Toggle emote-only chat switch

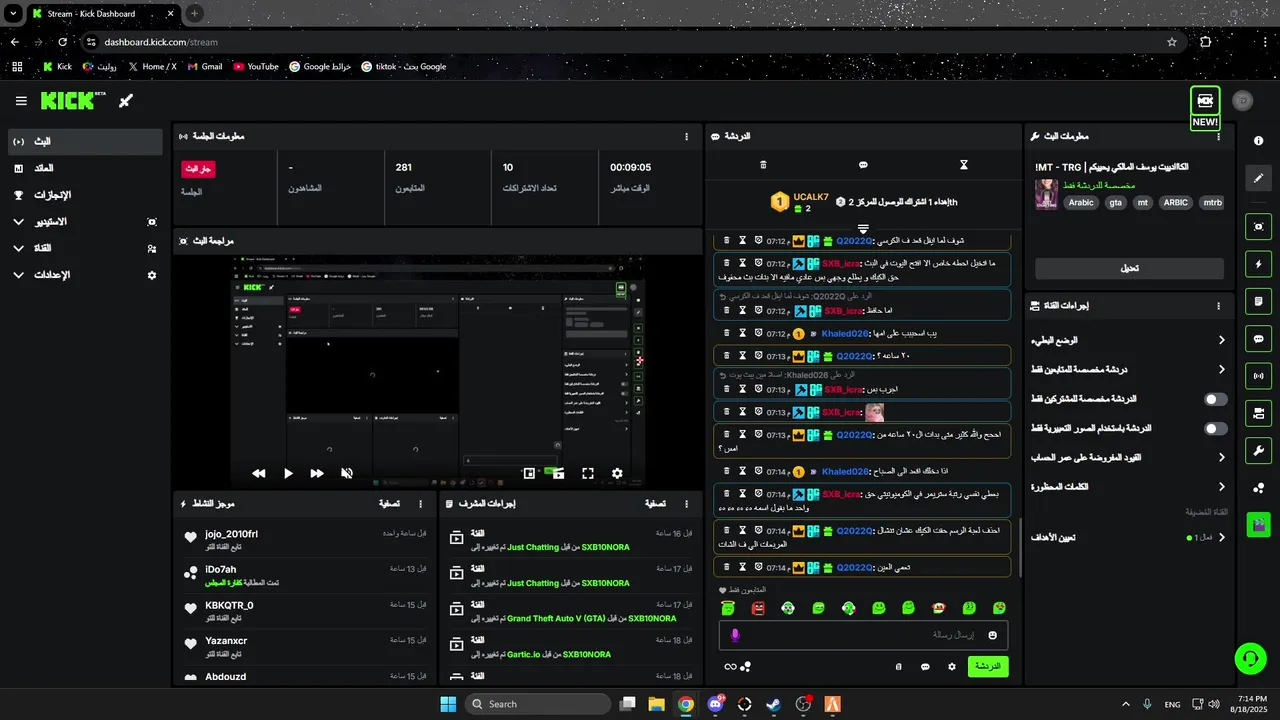tap(1215, 428)
